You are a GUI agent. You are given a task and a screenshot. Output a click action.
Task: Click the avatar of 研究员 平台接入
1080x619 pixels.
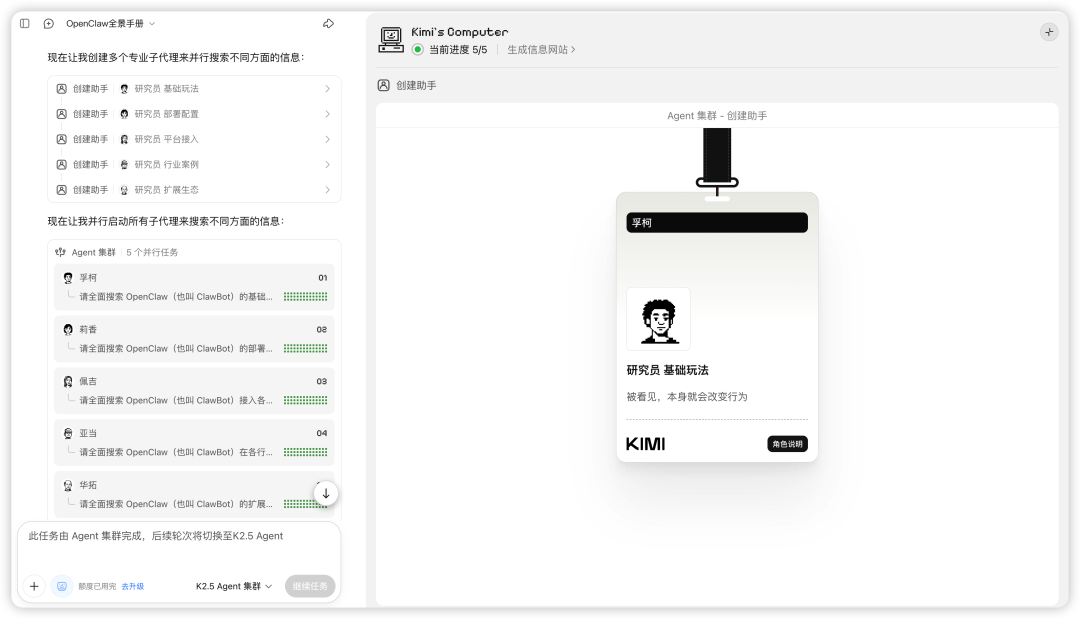(124, 139)
